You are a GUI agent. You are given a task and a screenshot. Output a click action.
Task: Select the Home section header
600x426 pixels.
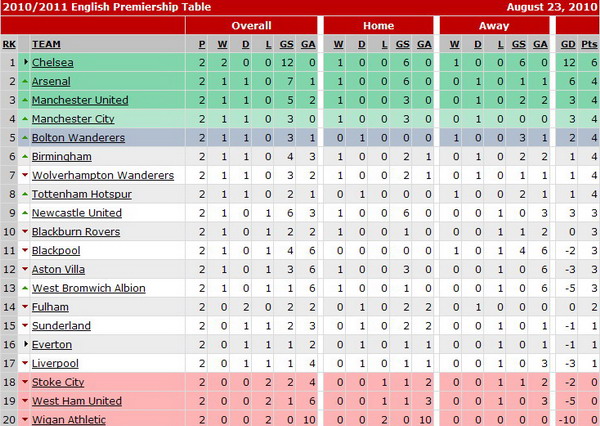click(x=378, y=26)
